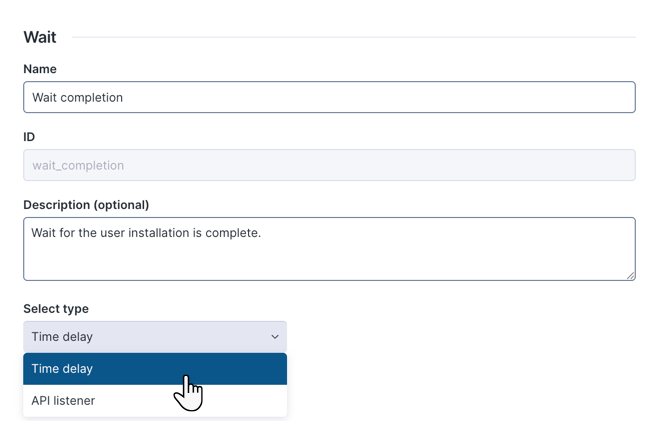
Task: Open the Select type combo box
Action: click(x=155, y=337)
